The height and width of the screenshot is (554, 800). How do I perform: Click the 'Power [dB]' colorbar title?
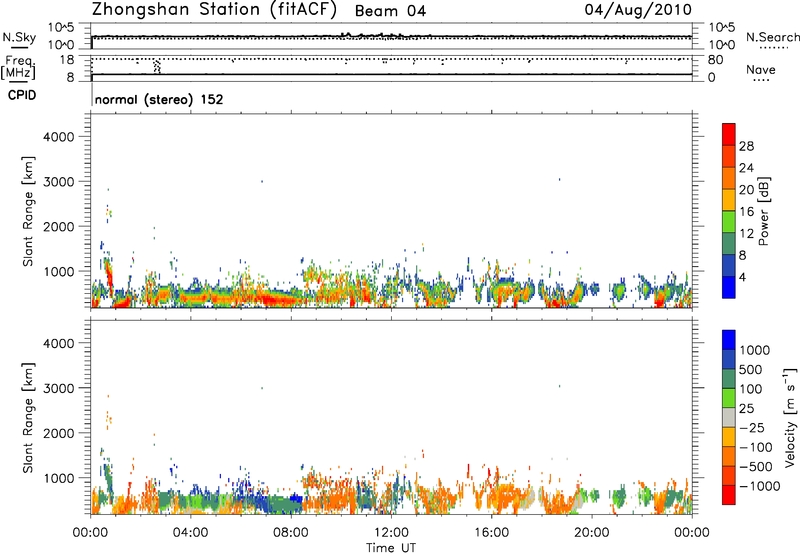point(763,211)
